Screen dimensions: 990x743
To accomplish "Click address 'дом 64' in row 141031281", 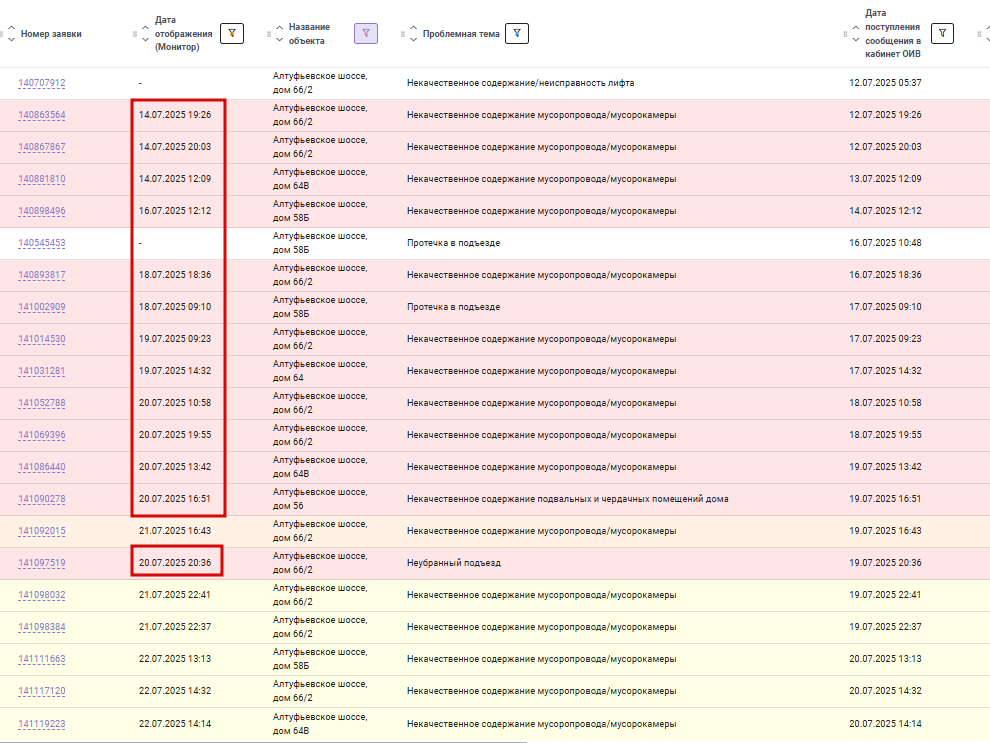I will [x=288, y=377].
